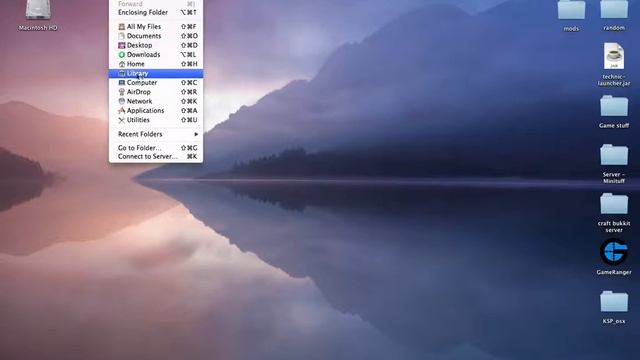Viewport: 640px width, 360px height.
Task: Launch the GameRanger app icon
Action: click(x=614, y=252)
